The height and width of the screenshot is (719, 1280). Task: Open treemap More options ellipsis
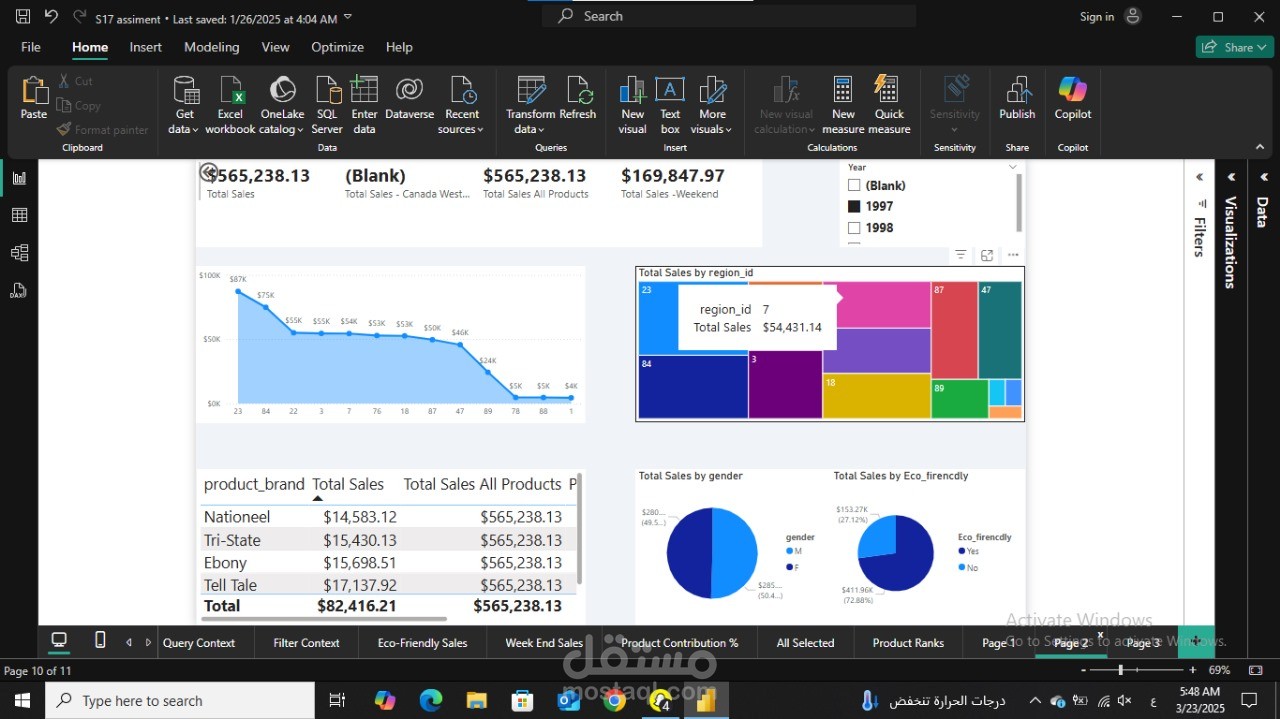[1013, 256]
